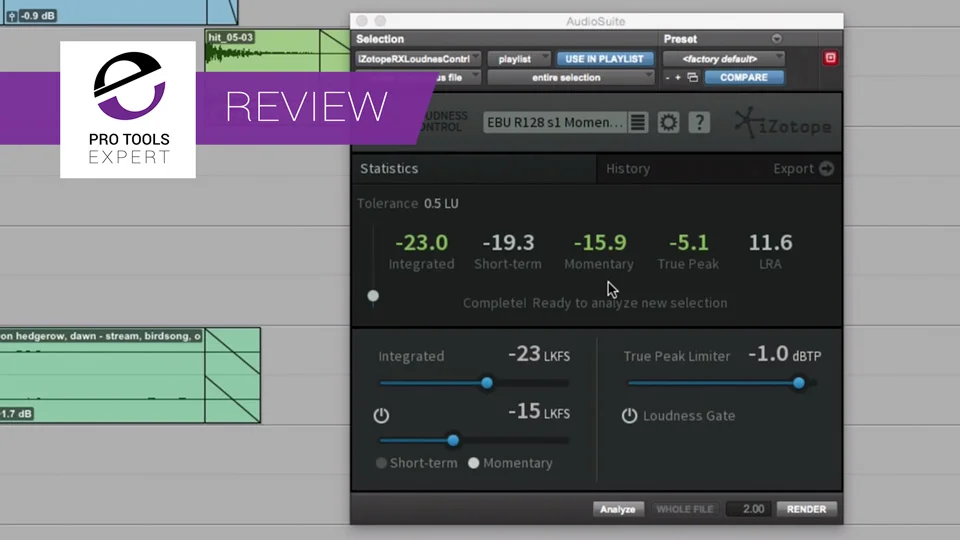The height and width of the screenshot is (540, 960).
Task: Click the WHOLE FILE button
Action: coord(684,509)
